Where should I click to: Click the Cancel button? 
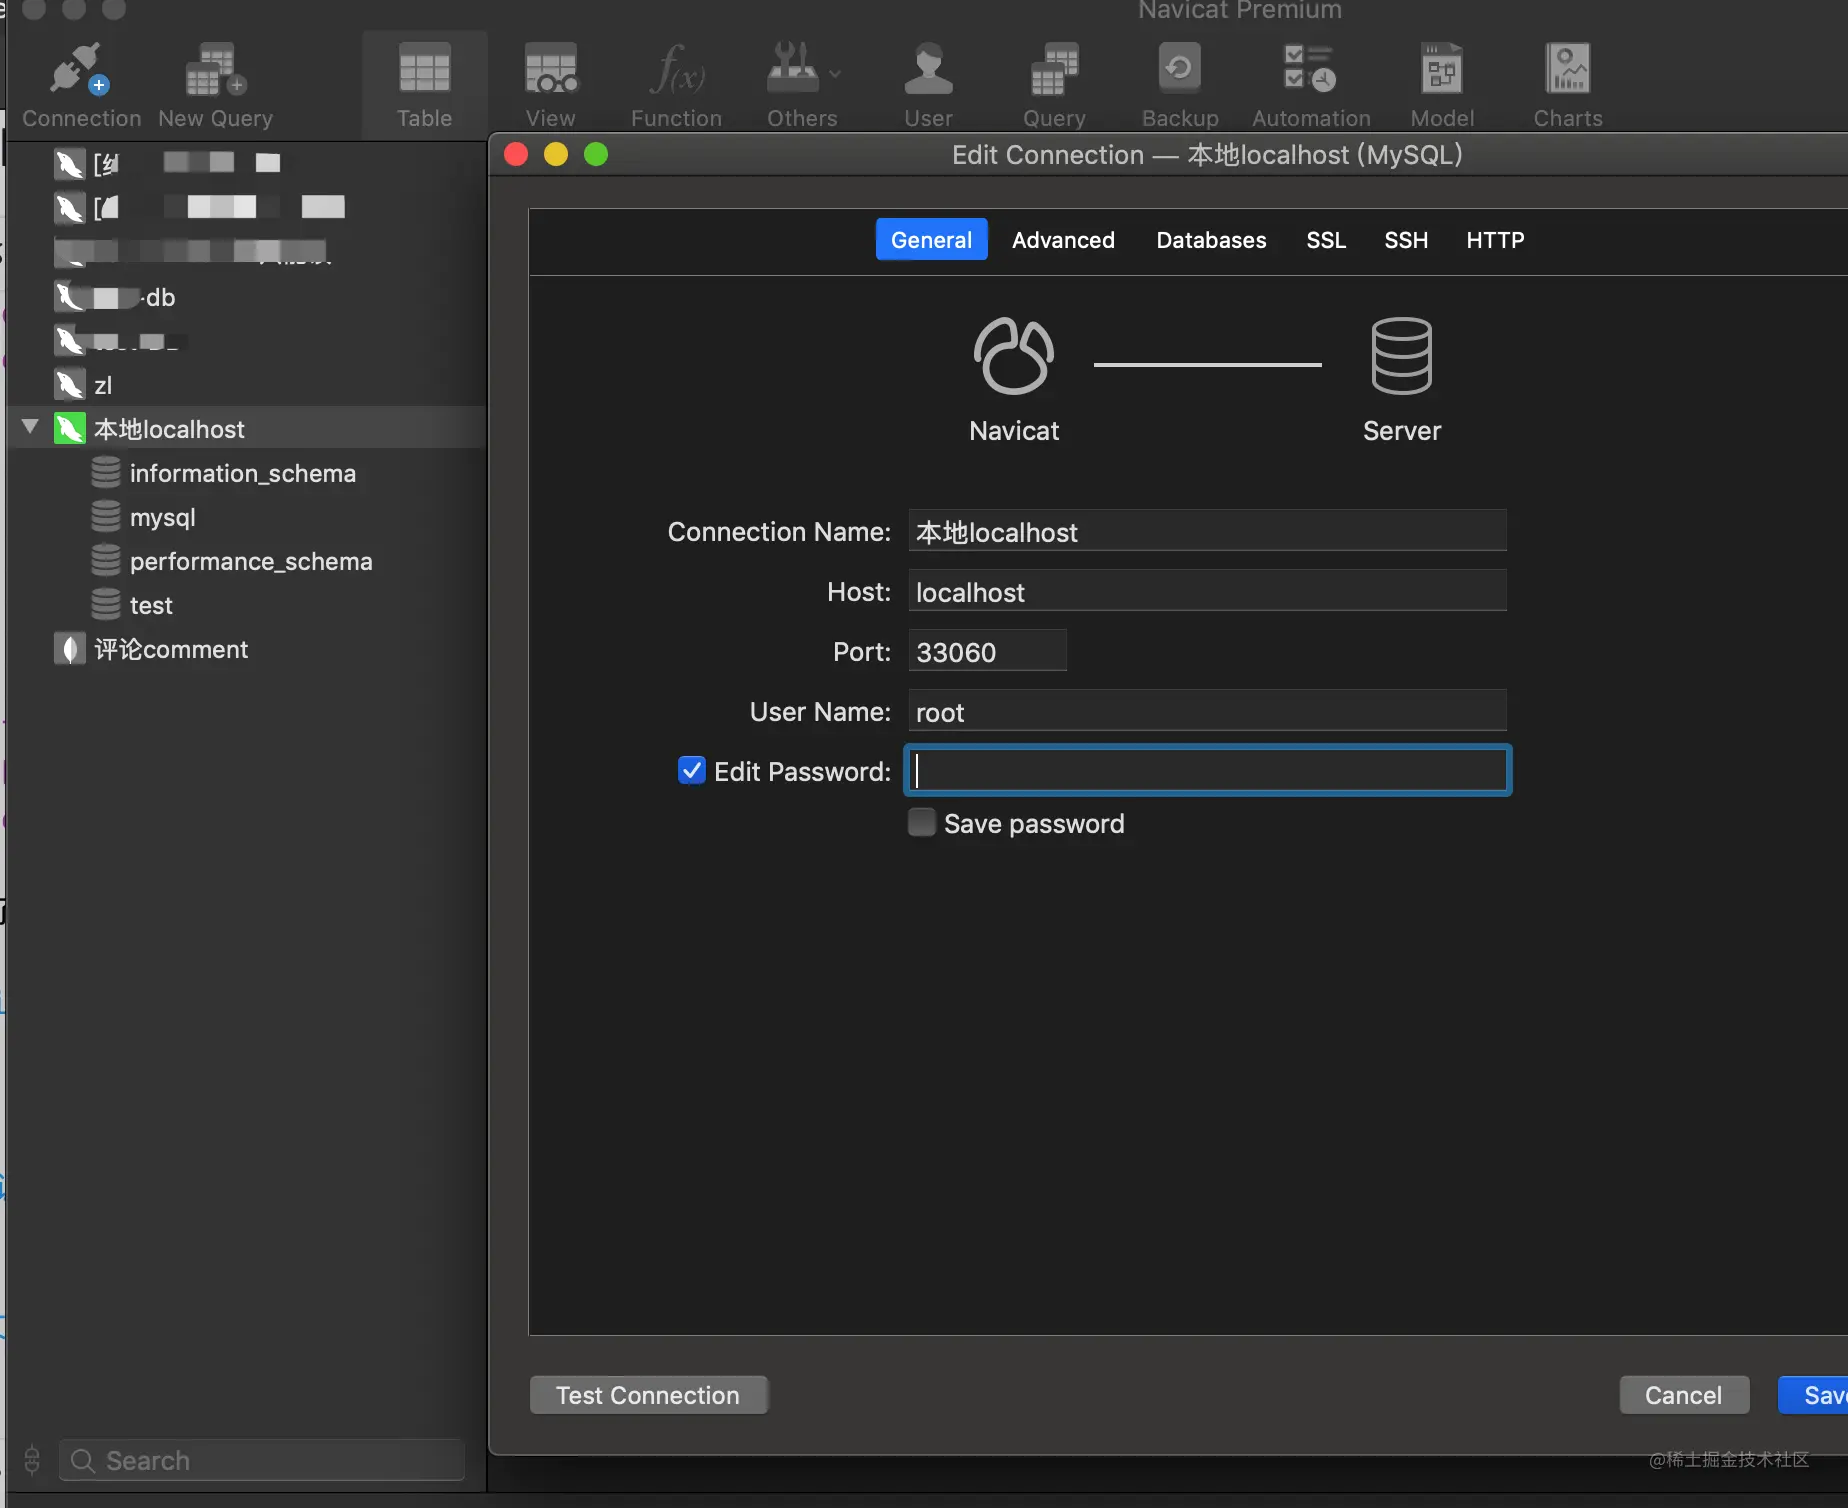click(x=1684, y=1395)
